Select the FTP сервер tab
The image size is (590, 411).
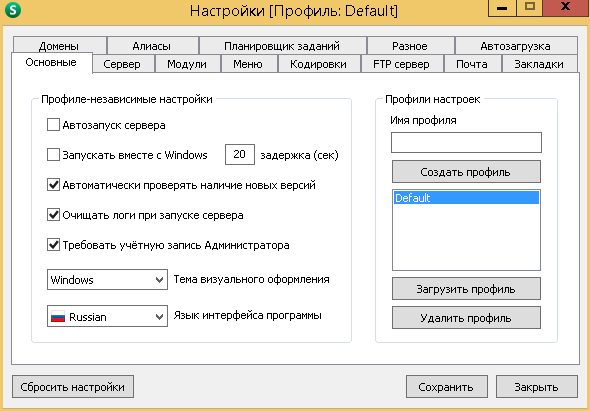click(x=402, y=64)
